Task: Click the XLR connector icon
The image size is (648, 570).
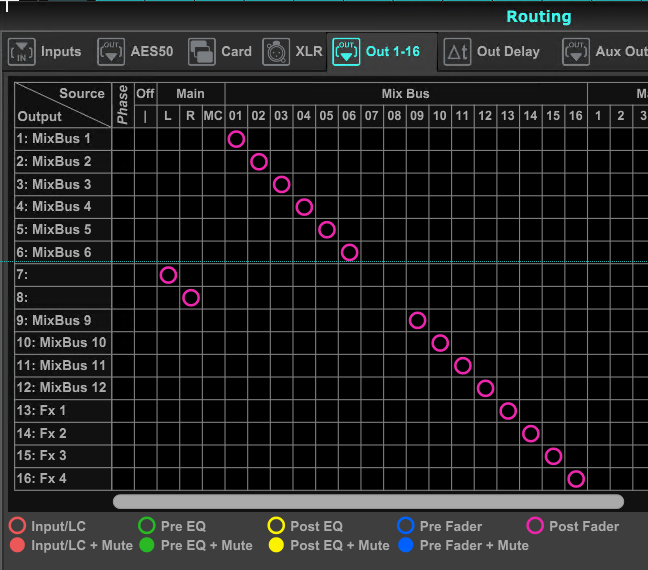Action: tap(276, 52)
